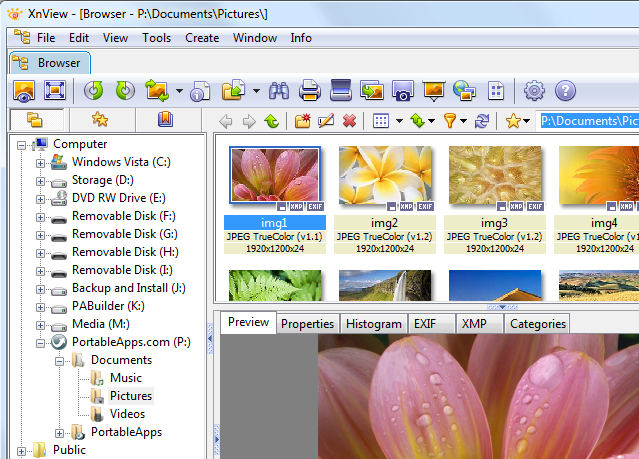Open the Window menu
Viewport: 639px width, 459px height.
[x=255, y=38]
